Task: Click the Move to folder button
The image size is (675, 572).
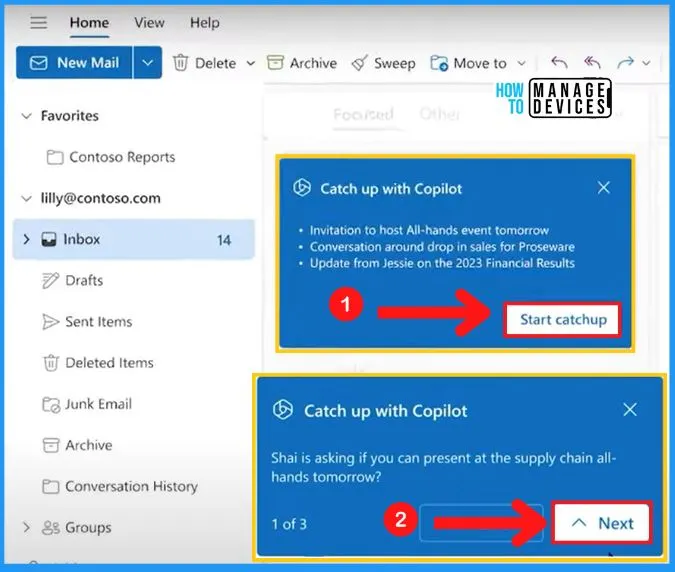Action: (x=468, y=63)
